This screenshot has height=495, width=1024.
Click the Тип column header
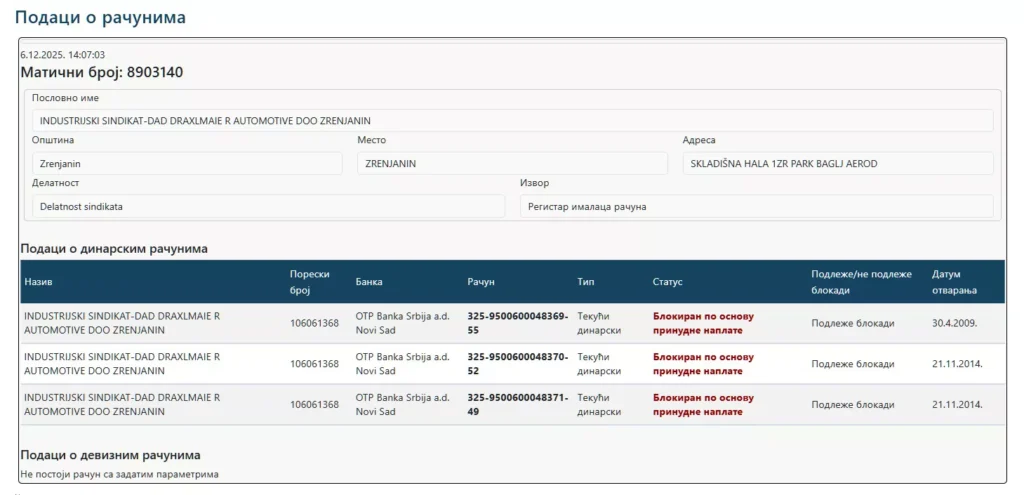[584, 282]
